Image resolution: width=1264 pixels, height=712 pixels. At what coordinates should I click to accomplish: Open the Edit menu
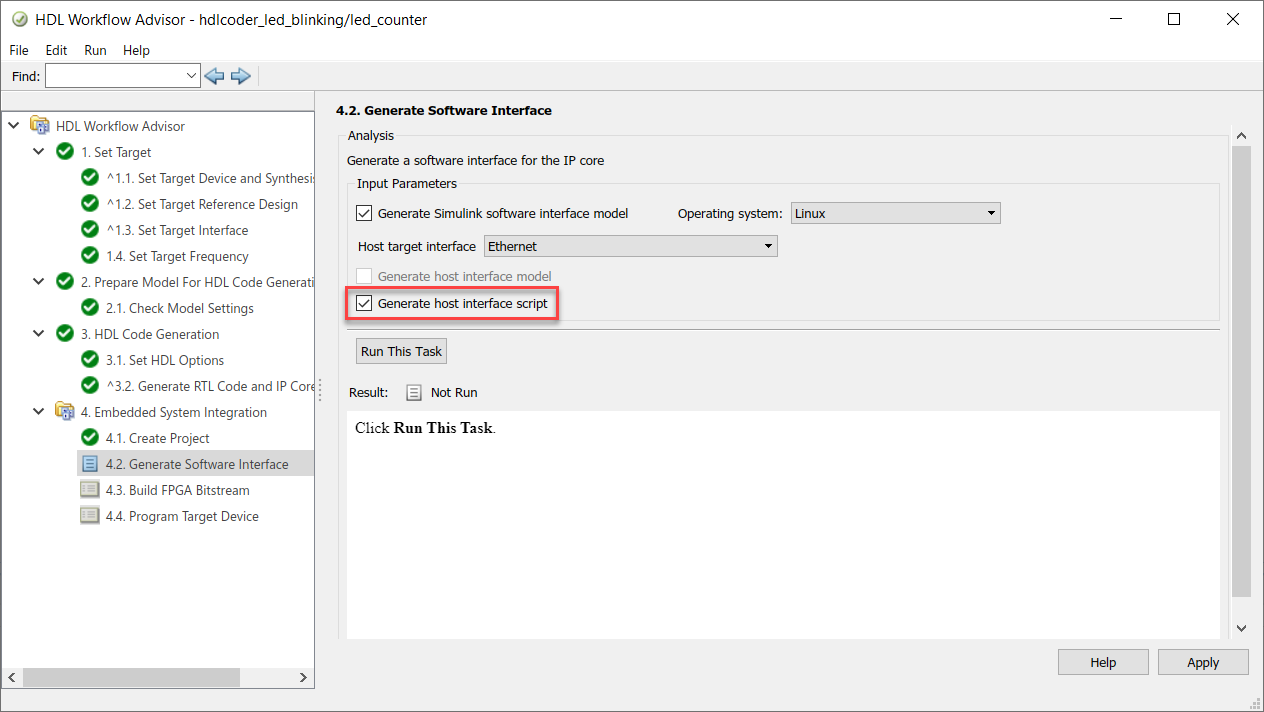click(56, 50)
